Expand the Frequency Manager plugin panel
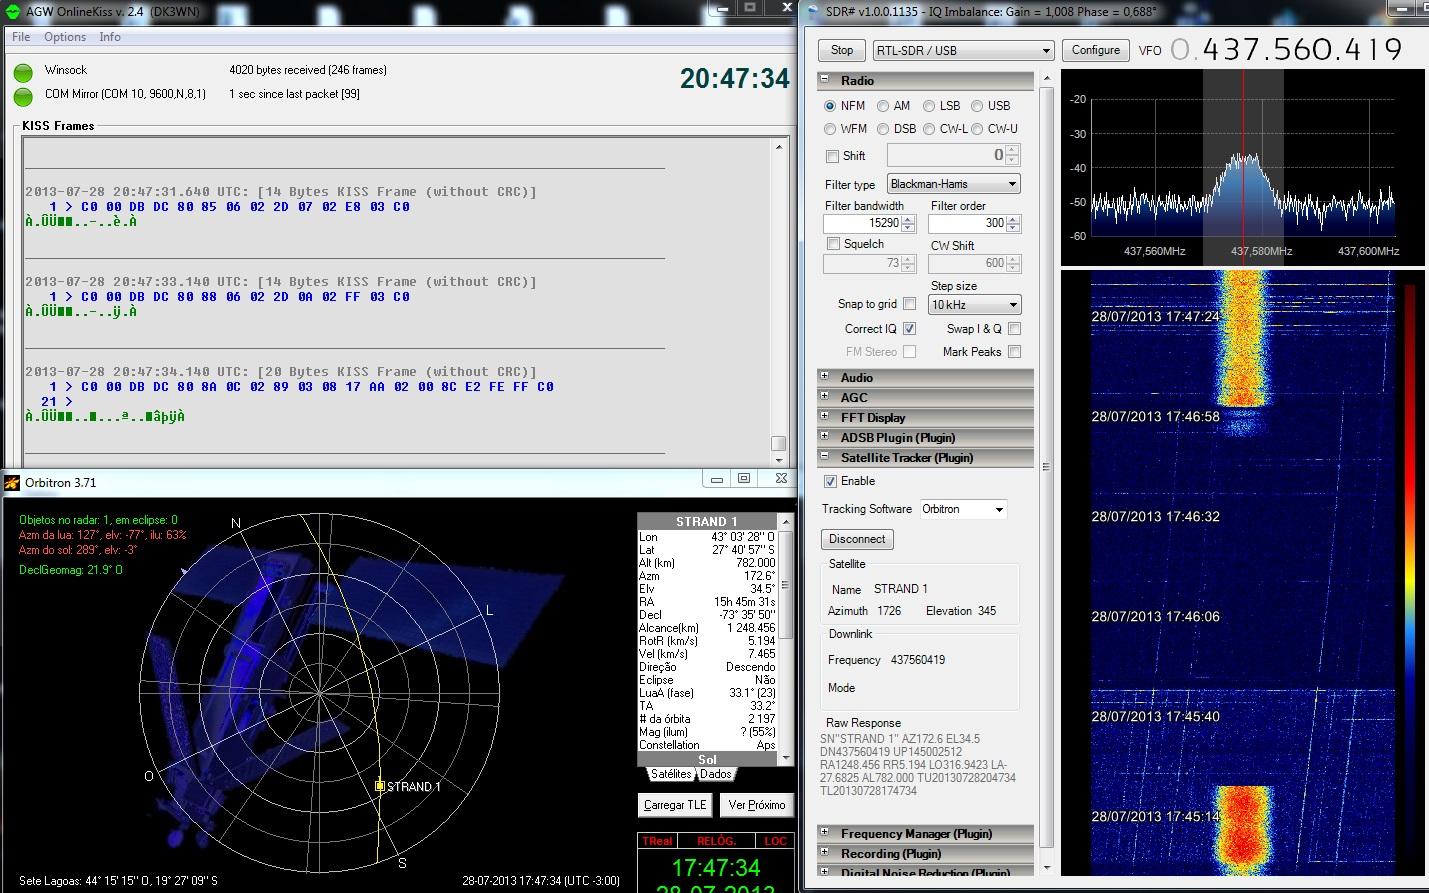Viewport: 1429px width, 893px height. point(825,833)
